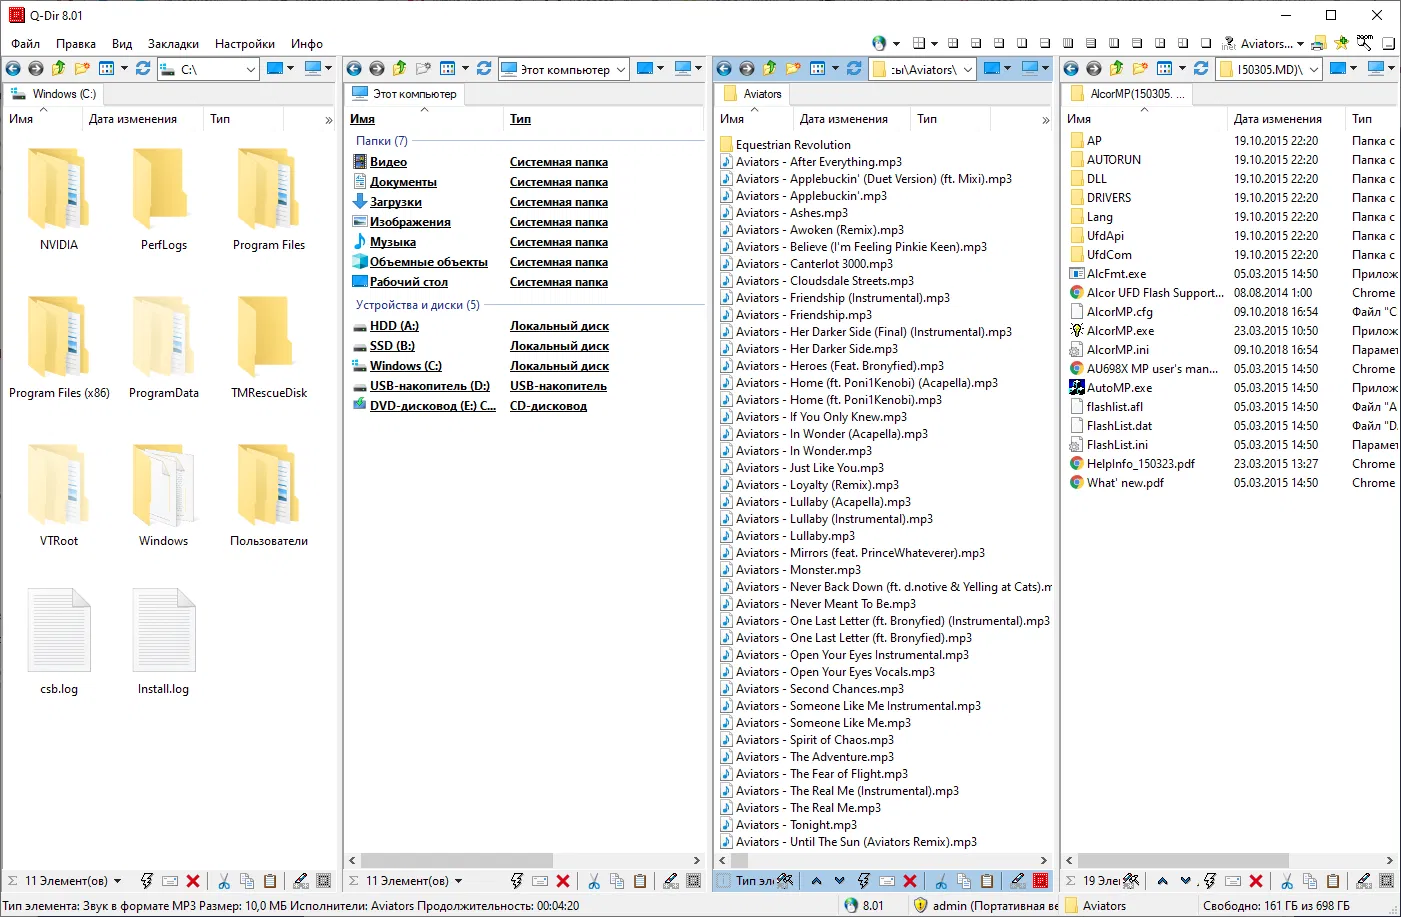This screenshot has width=1401, height=917.
Task: Collapse the Папки (7) group
Action: point(381,141)
